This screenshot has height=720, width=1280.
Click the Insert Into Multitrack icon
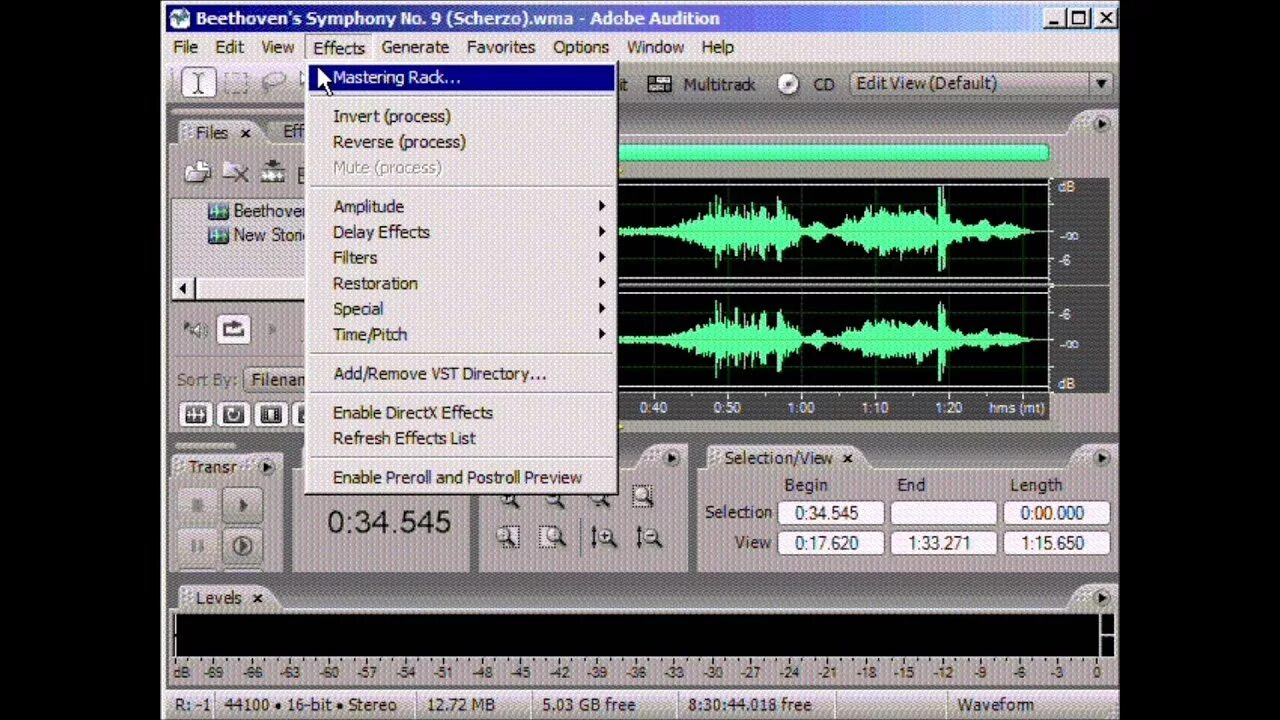(272, 172)
